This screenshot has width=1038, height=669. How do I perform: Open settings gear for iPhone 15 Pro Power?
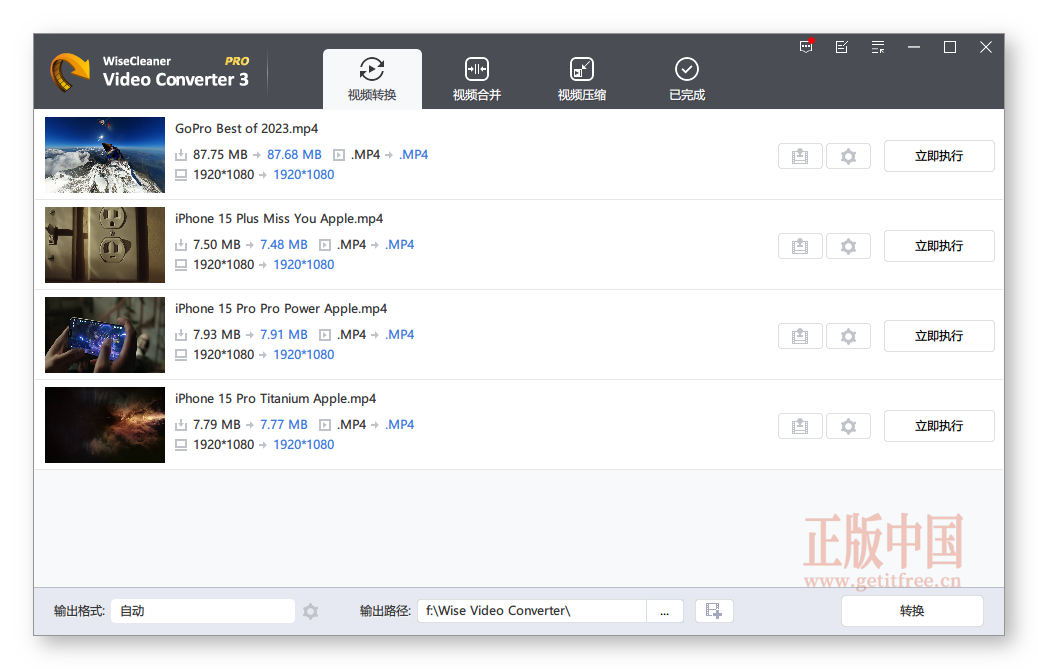[849, 336]
